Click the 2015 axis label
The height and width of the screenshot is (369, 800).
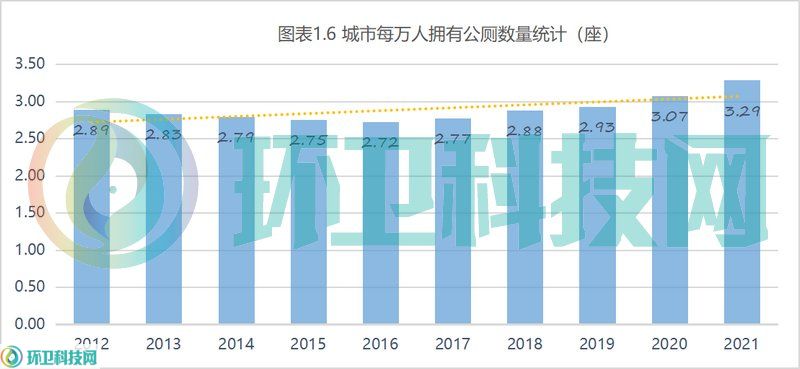tap(308, 344)
